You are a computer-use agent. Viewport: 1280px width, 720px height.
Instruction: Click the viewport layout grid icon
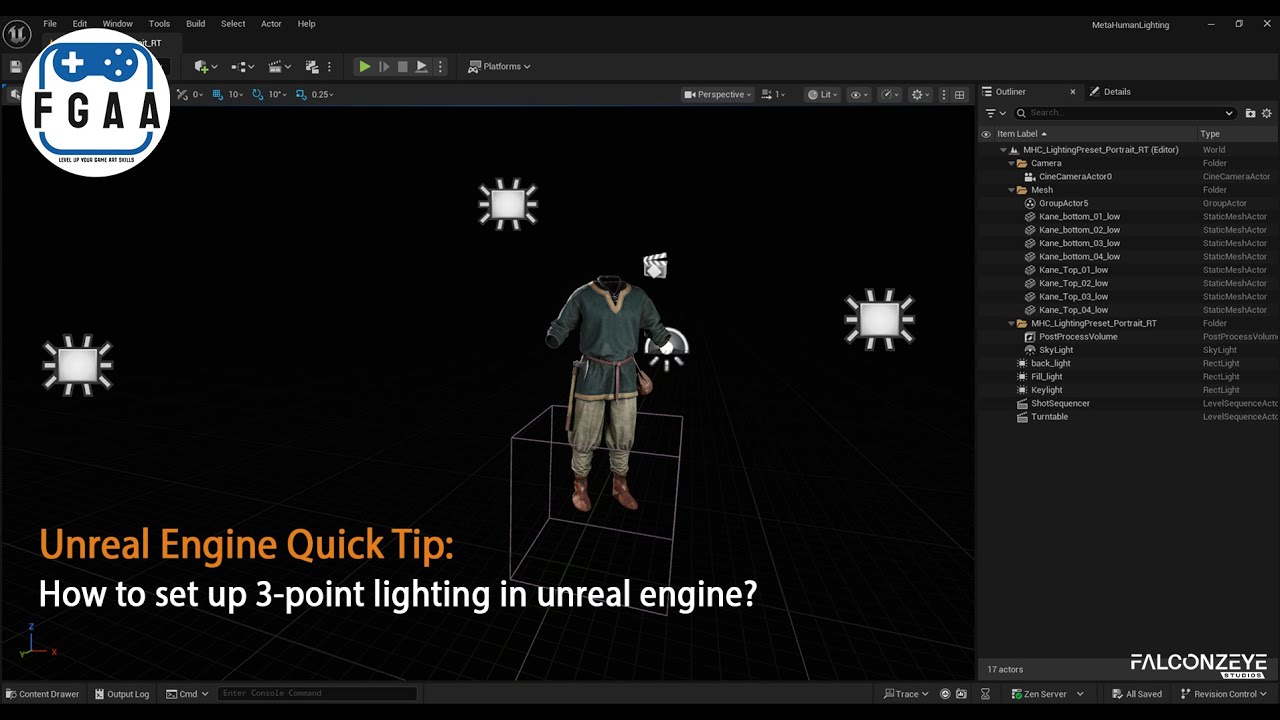[x=960, y=95]
